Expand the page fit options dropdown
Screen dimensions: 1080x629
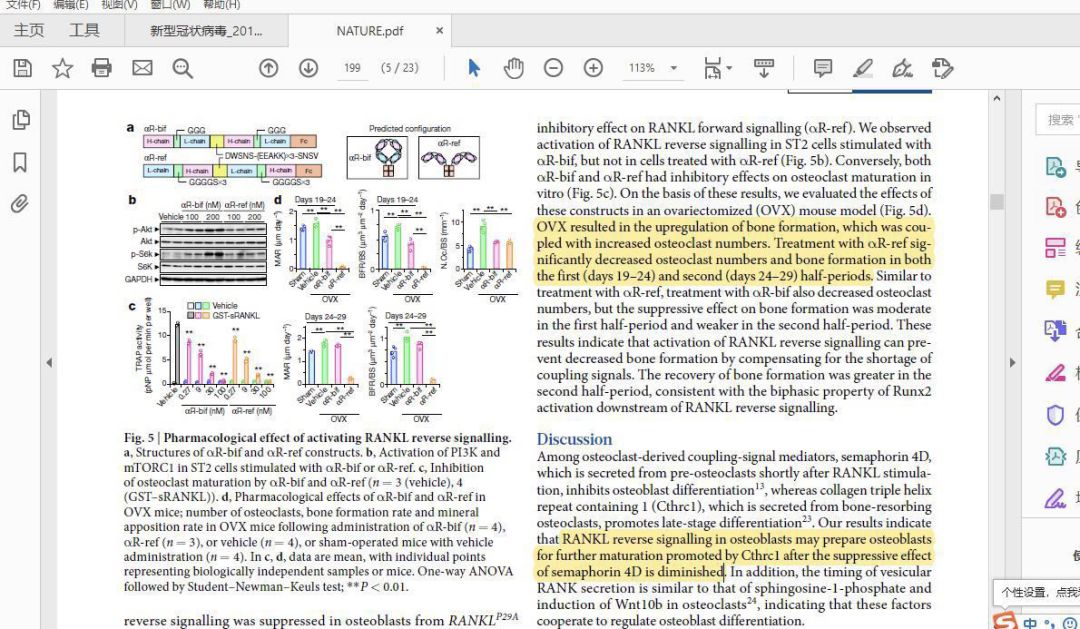pos(729,68)
